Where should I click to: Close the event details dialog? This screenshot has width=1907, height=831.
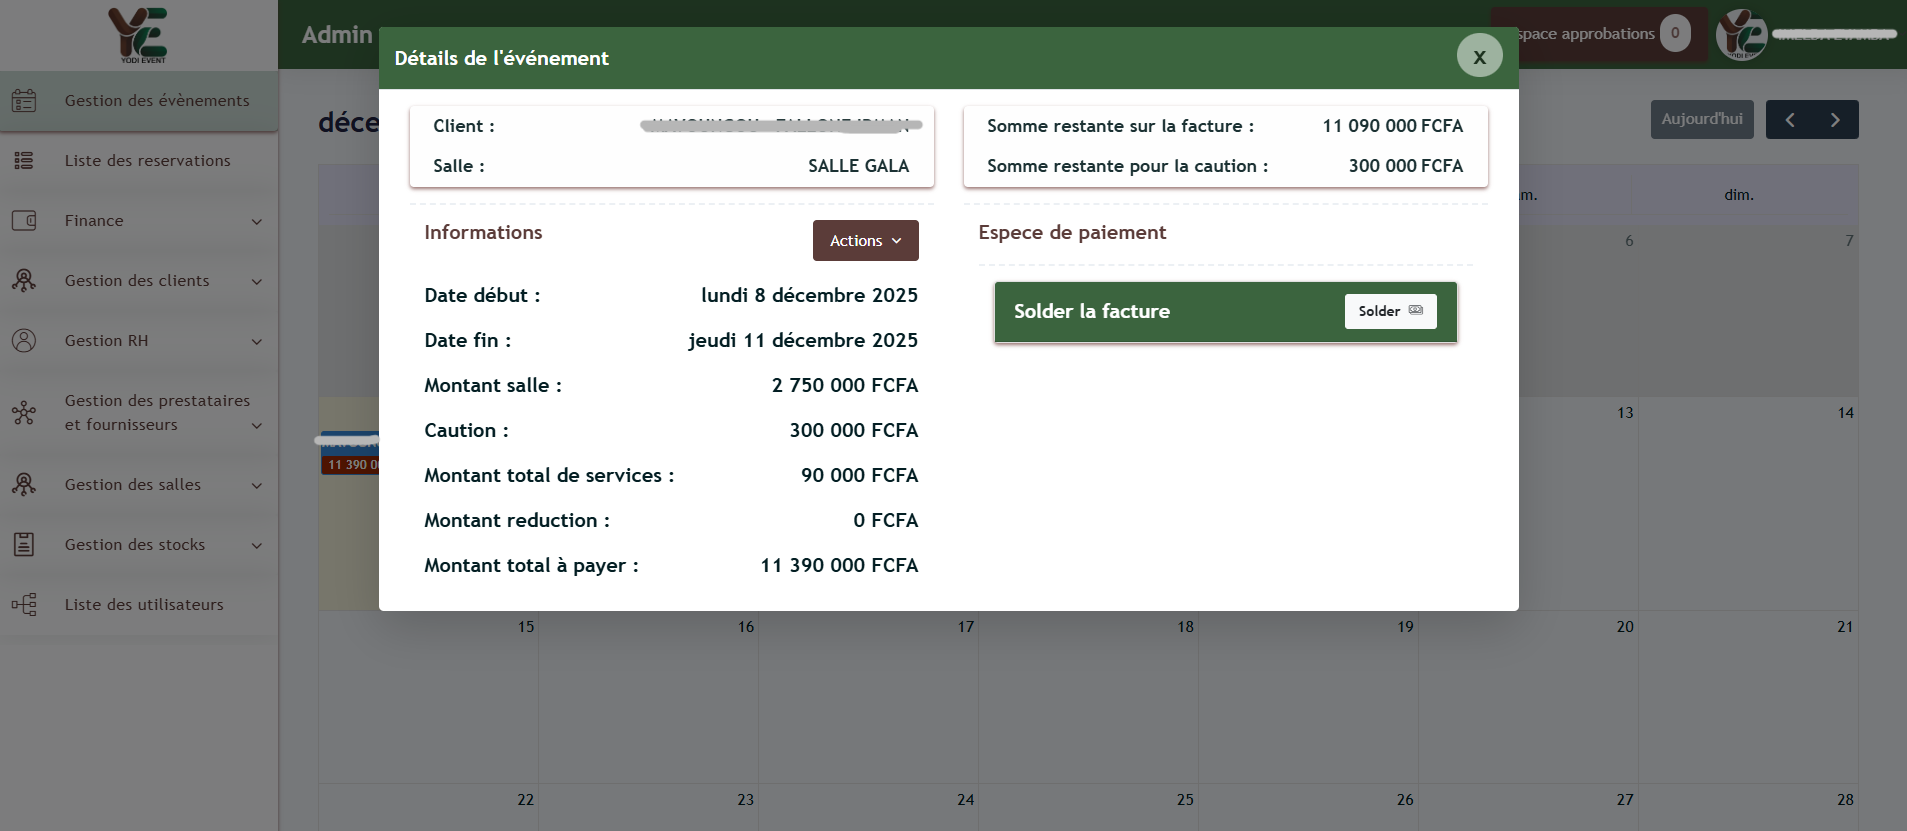1479,57
